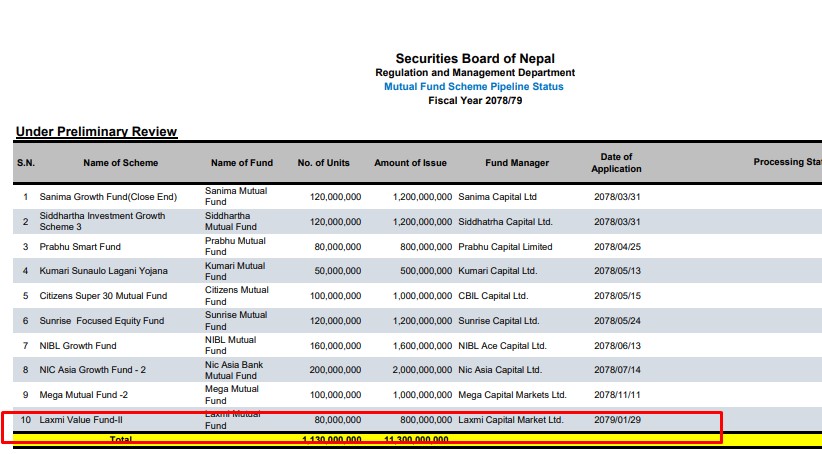Viewport: 822px width, 454px height.
Task: Click the Name of Fund column header
Action: click(241, 163)
